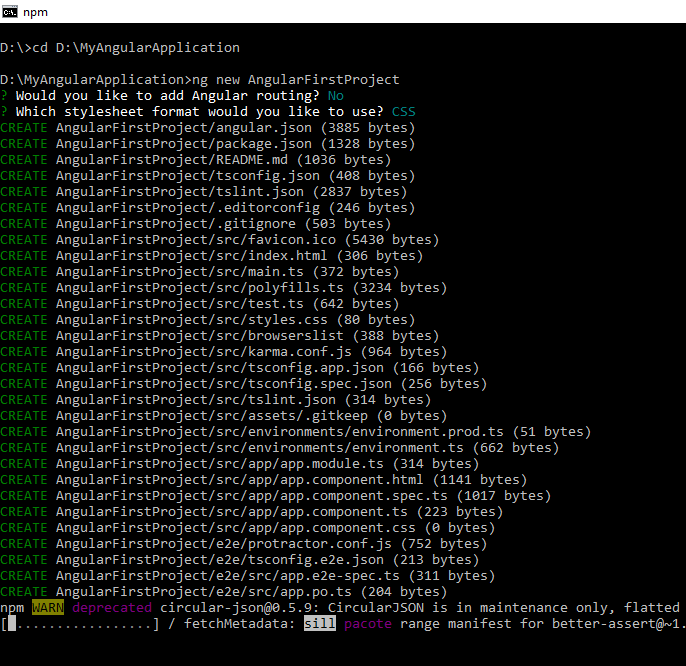Click the environment.prod.ts (51 bytes) line
Screen dimensions: 686x666
pyautogui.click(x=295, y=431)
